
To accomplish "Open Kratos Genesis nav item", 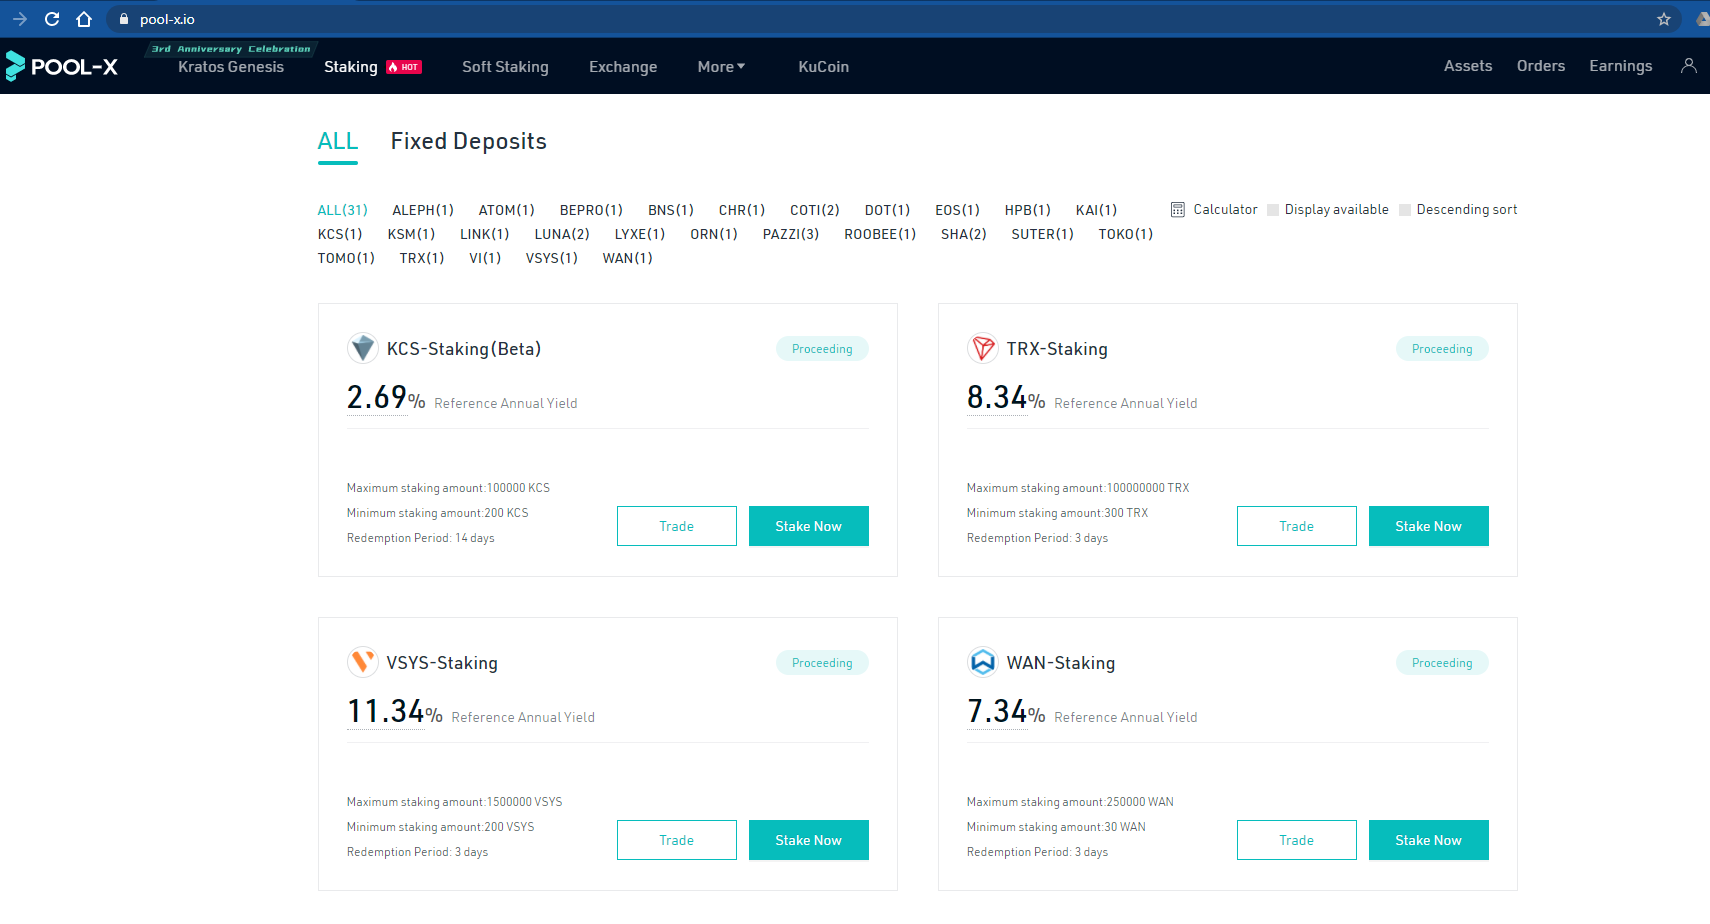I will click(231, 67).
